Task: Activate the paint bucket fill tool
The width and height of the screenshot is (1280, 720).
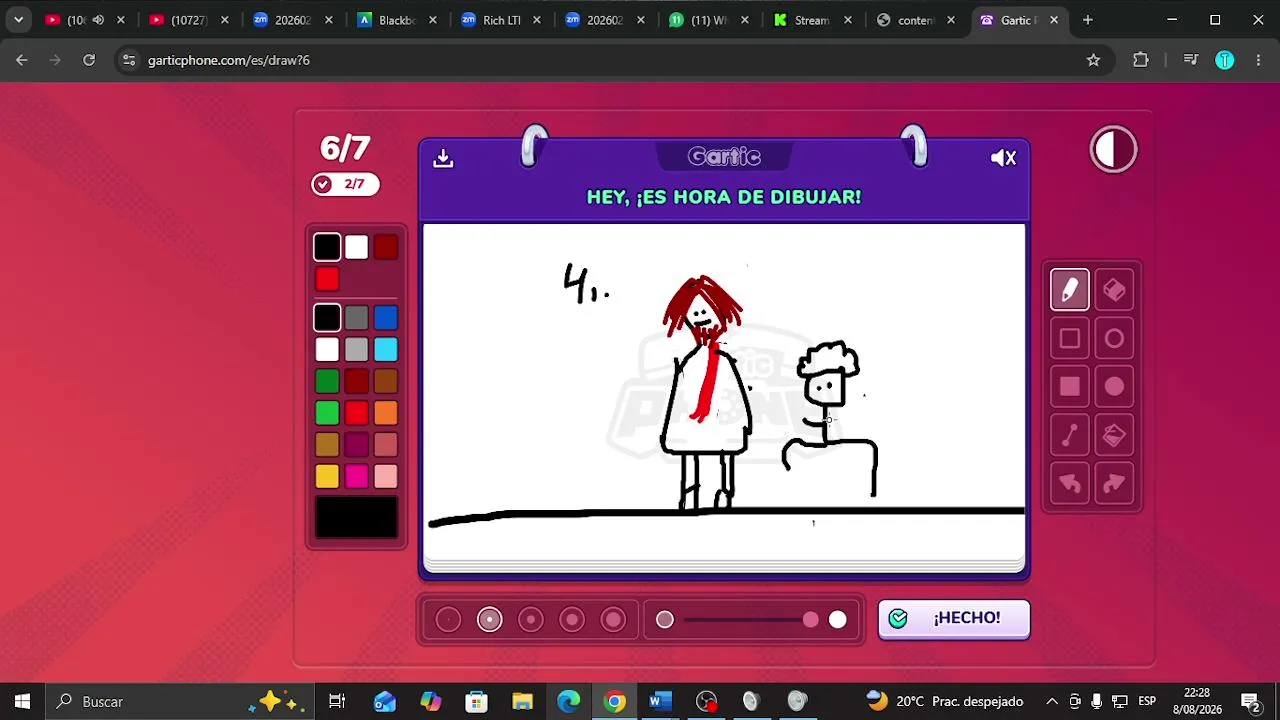Action: (1114, 435)
